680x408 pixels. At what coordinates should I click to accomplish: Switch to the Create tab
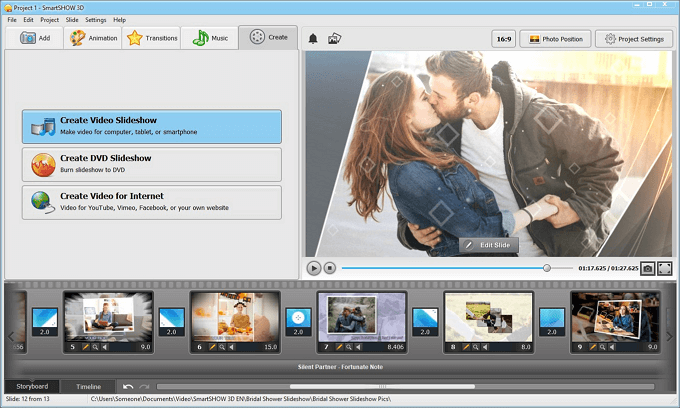(x=268, y=38)
